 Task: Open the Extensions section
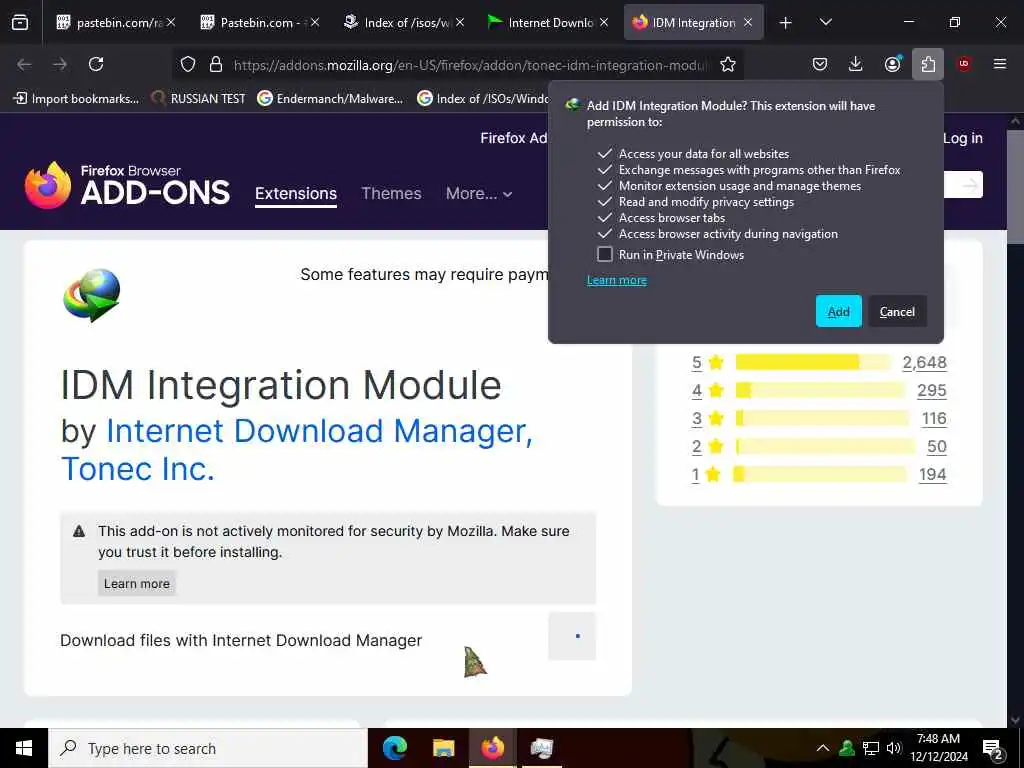296,193
